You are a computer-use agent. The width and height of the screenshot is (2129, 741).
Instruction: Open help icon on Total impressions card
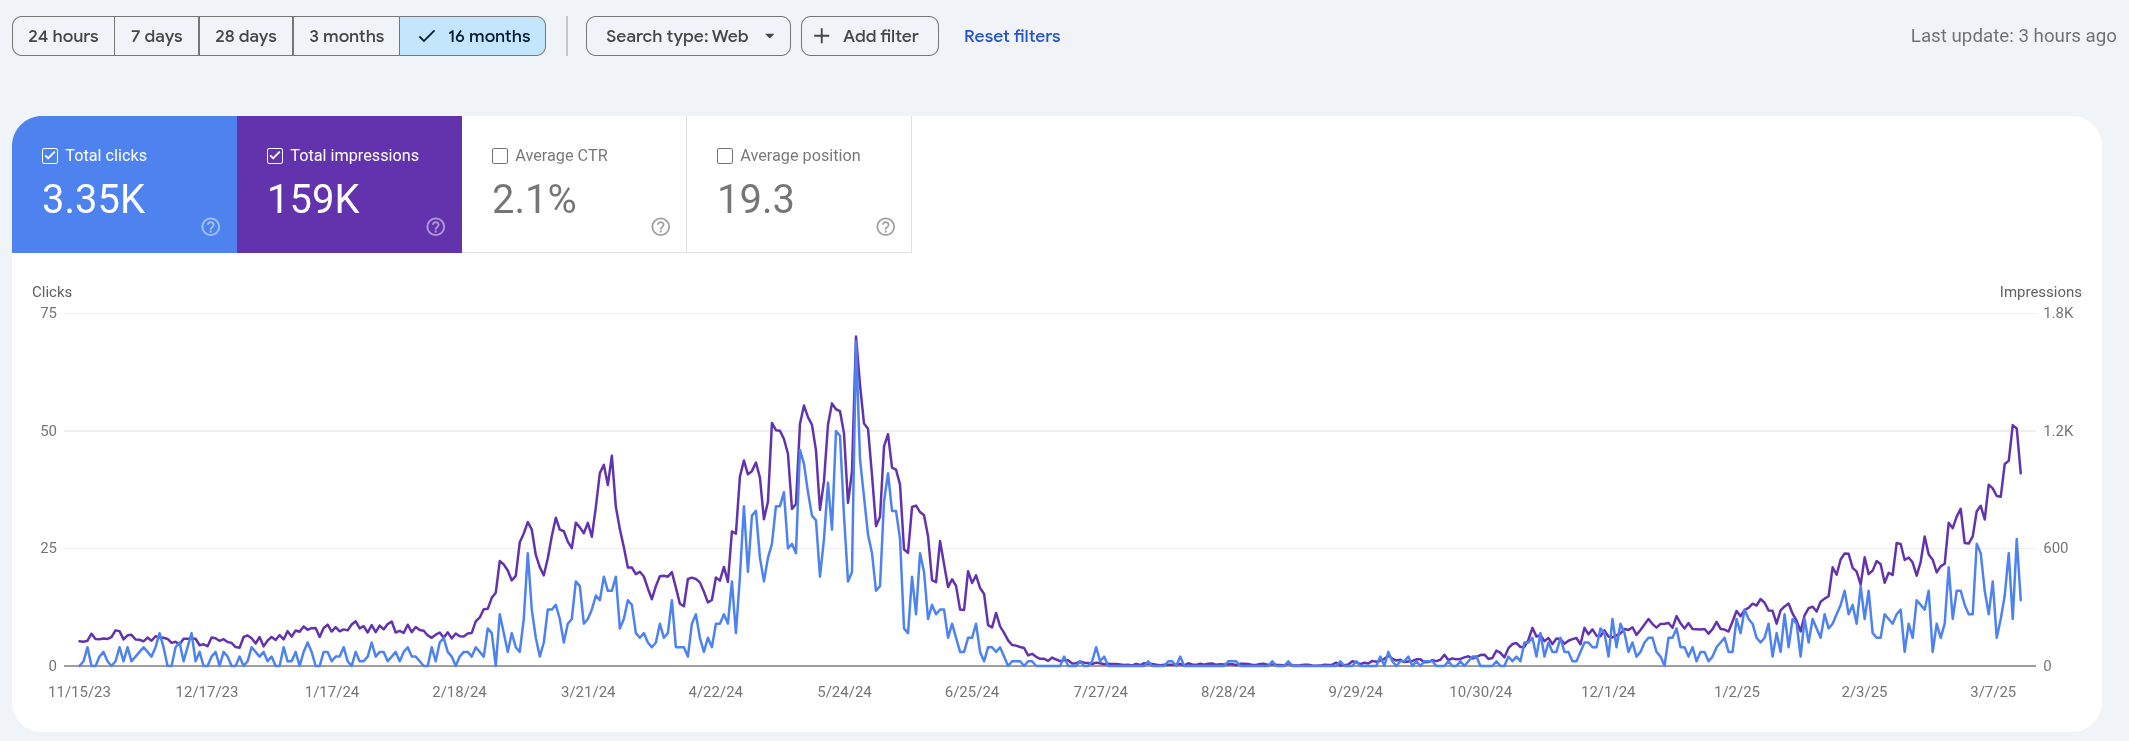[x=435, y=227]
